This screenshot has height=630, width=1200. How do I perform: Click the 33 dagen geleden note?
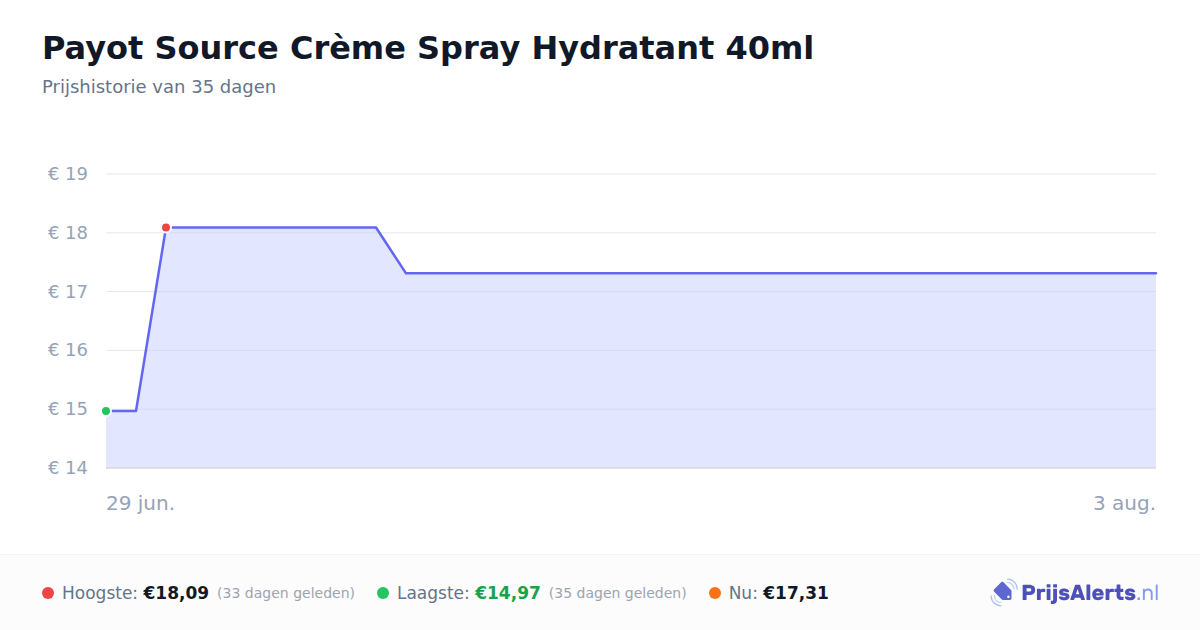click(286, 594)
